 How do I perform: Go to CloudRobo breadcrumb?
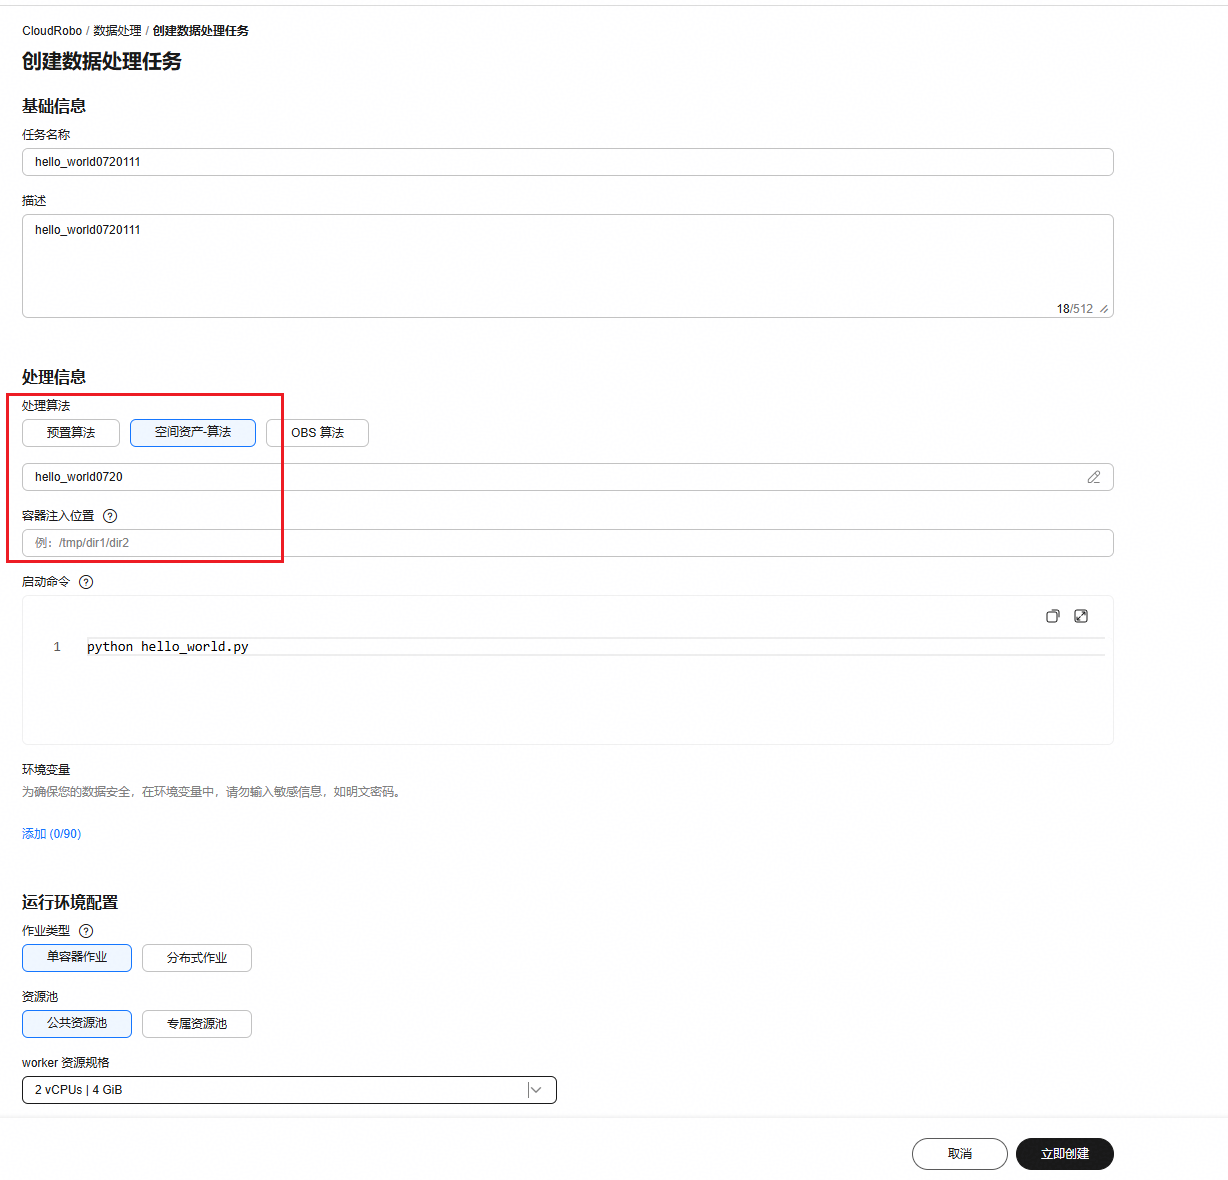pyautogui.click(x=52, y=31)
